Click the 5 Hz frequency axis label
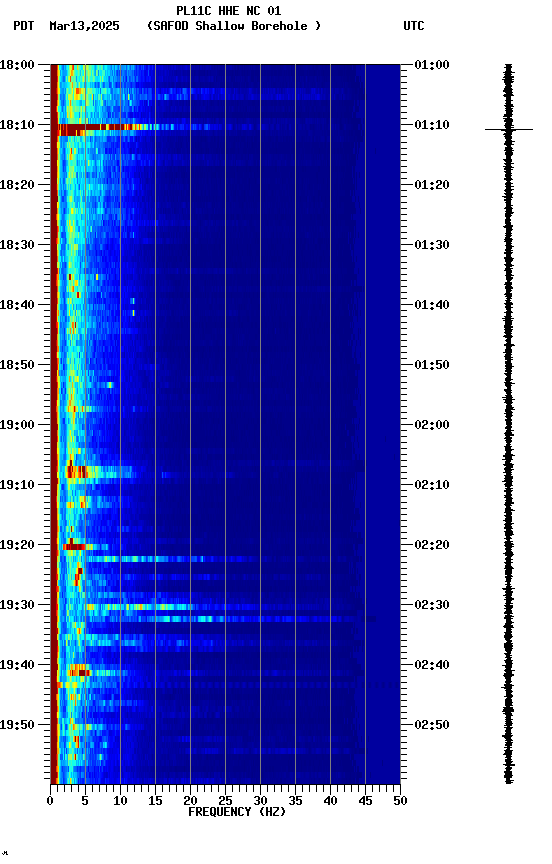 [85, 801]
